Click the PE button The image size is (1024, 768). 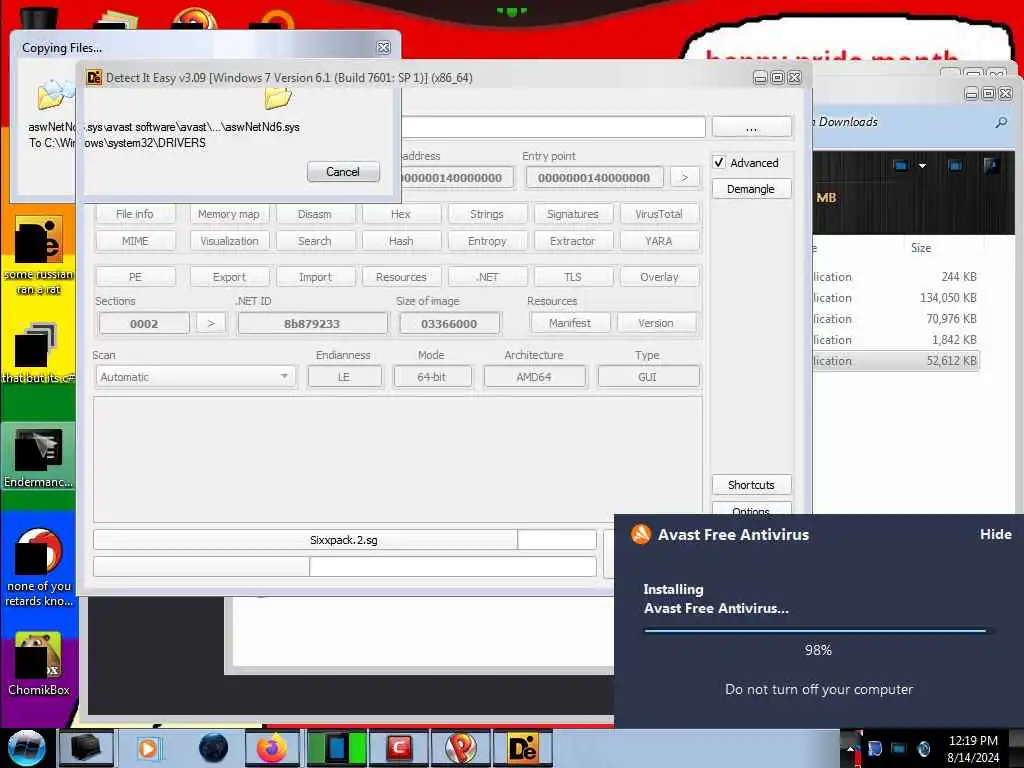(135, 277)
